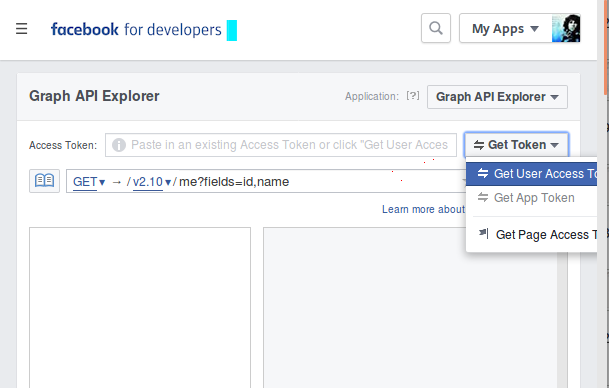Select Get User Access Token option
Screen dimensions: 609x388
tap(531, 174)
